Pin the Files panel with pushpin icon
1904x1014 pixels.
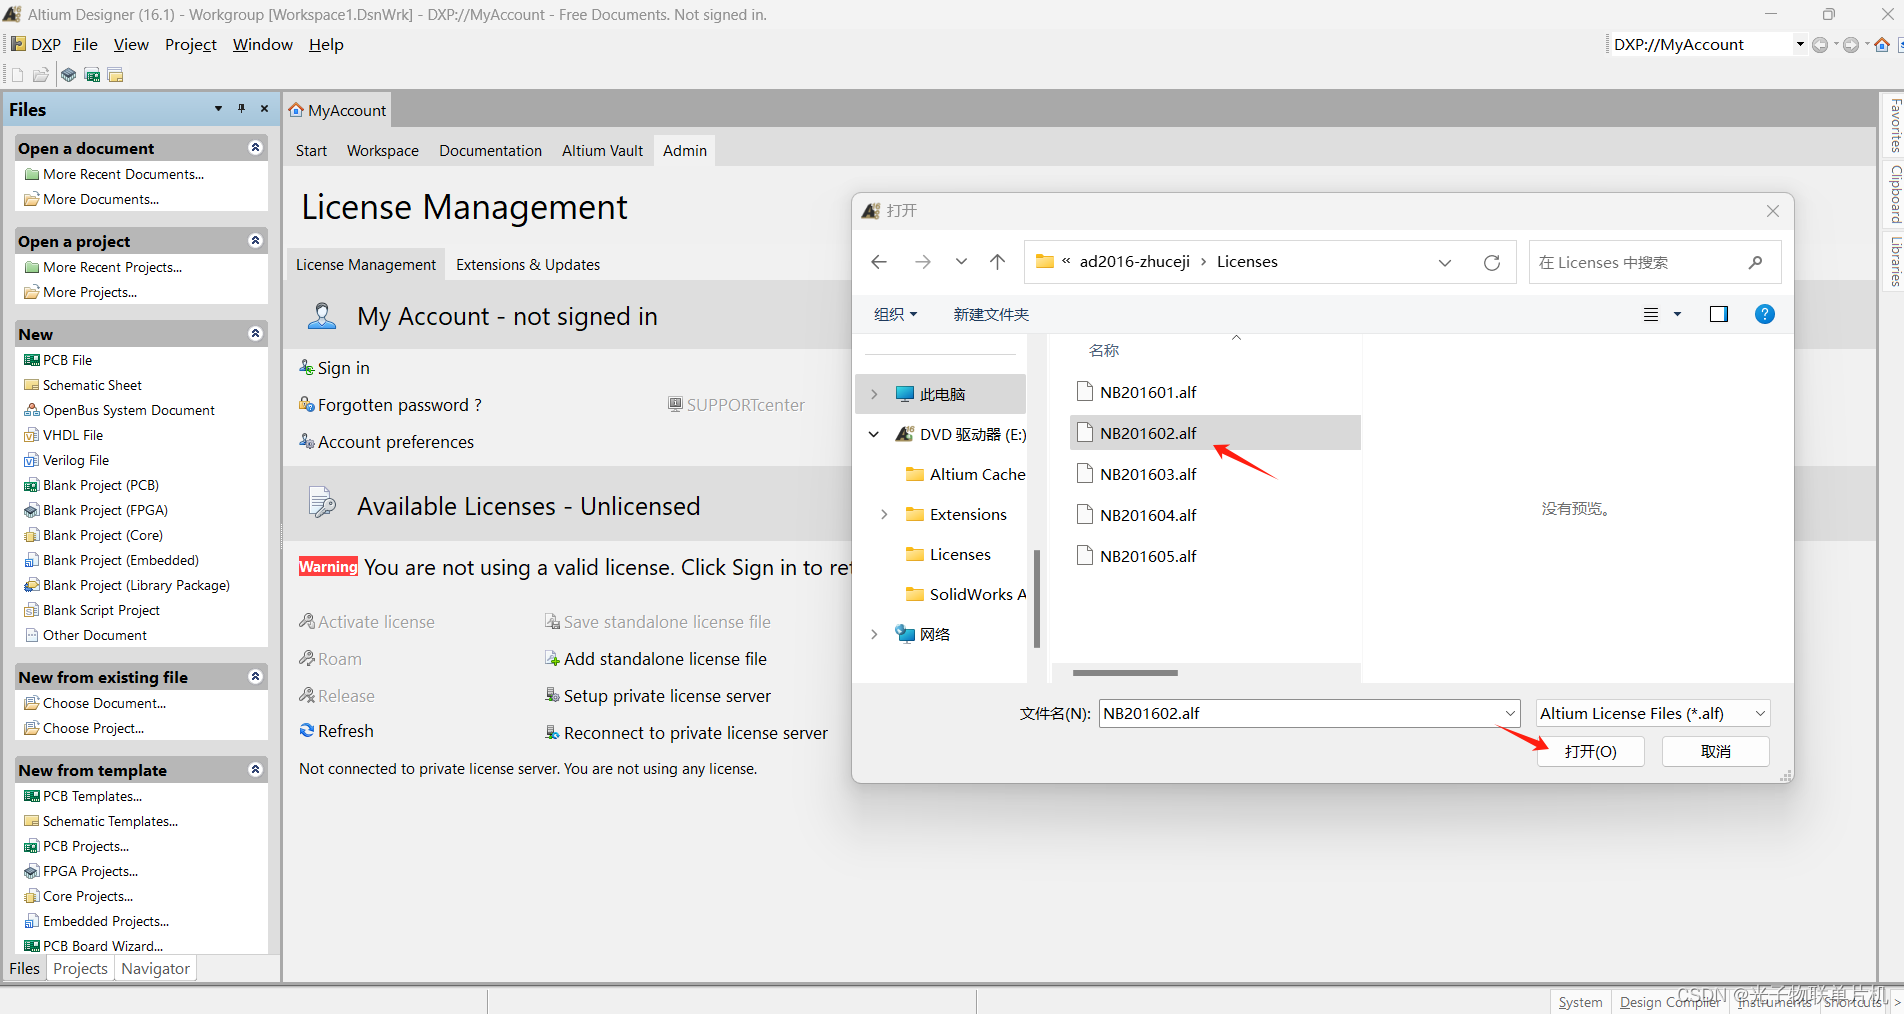tap(241, 109)
